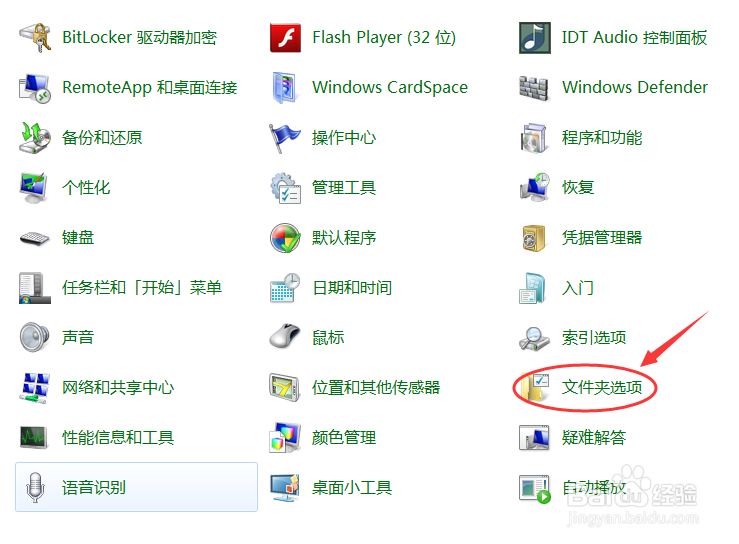Viewport: 739px width, 544px height.
Task: Open the 疑难解答 troubleshooting icon
Action: pos(534,437)
